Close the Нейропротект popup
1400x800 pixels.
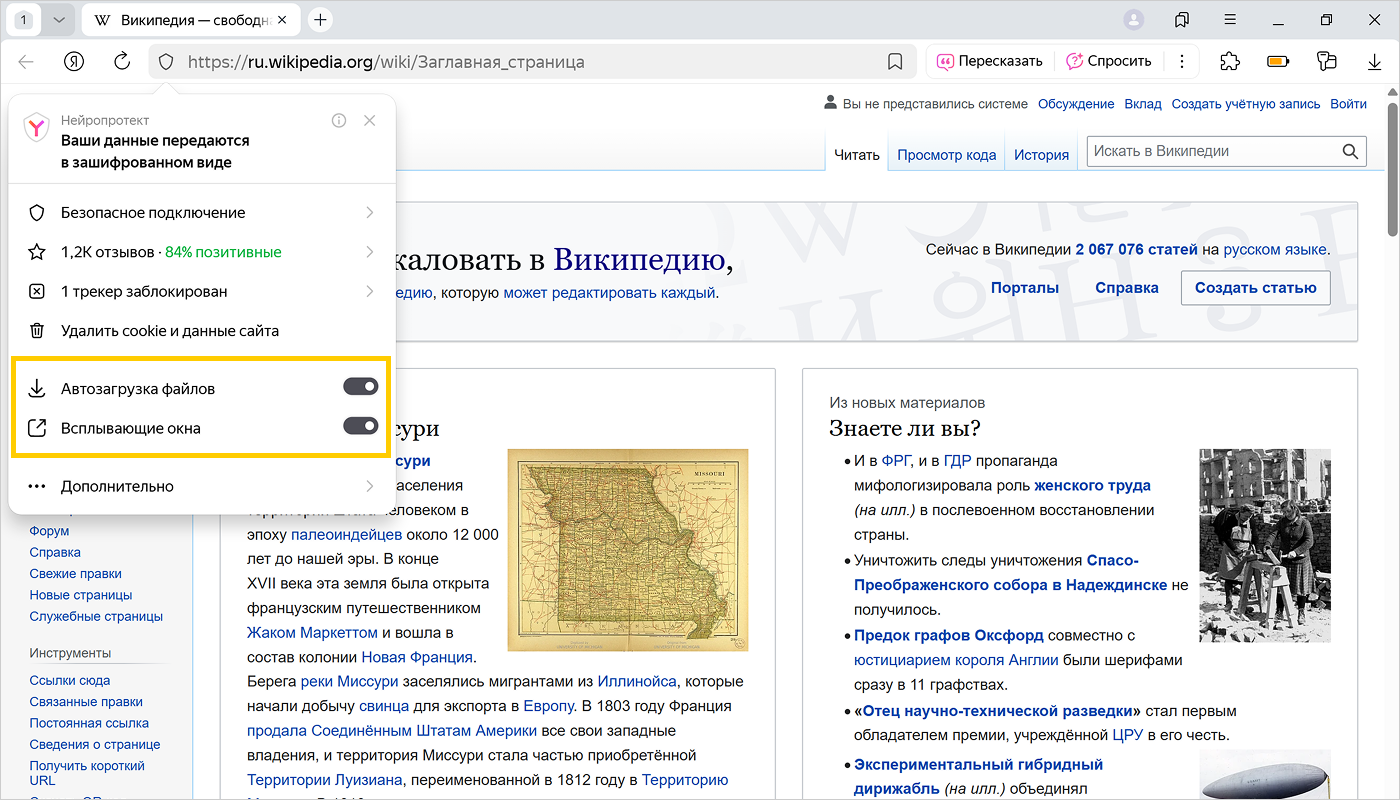370,120
